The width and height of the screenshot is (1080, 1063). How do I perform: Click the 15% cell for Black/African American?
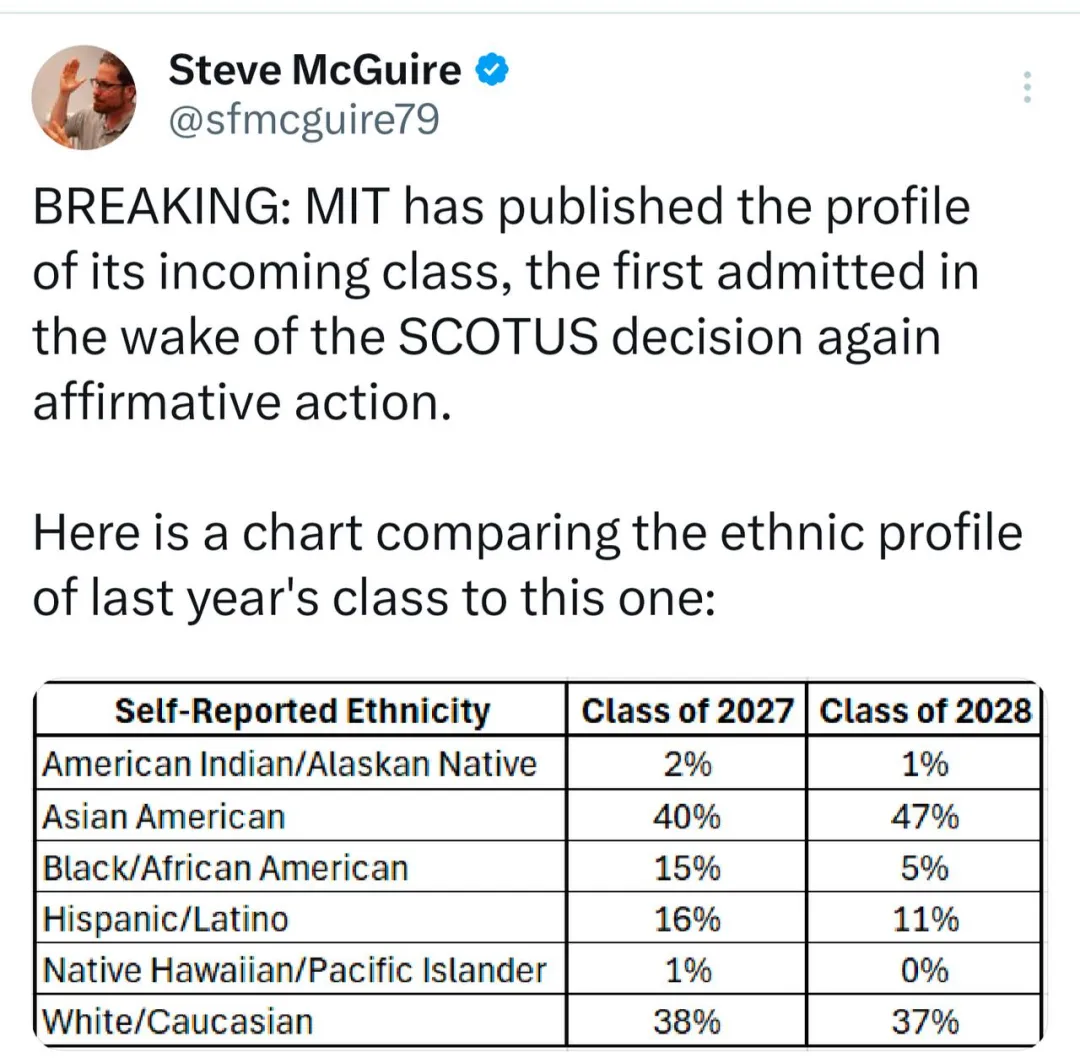687,867
